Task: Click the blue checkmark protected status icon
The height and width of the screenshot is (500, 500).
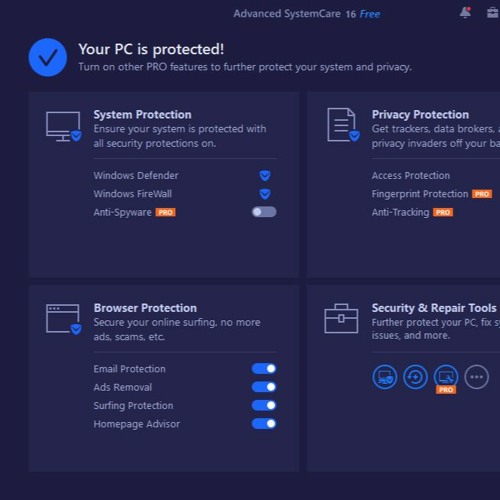Action: tap(48, 57)
